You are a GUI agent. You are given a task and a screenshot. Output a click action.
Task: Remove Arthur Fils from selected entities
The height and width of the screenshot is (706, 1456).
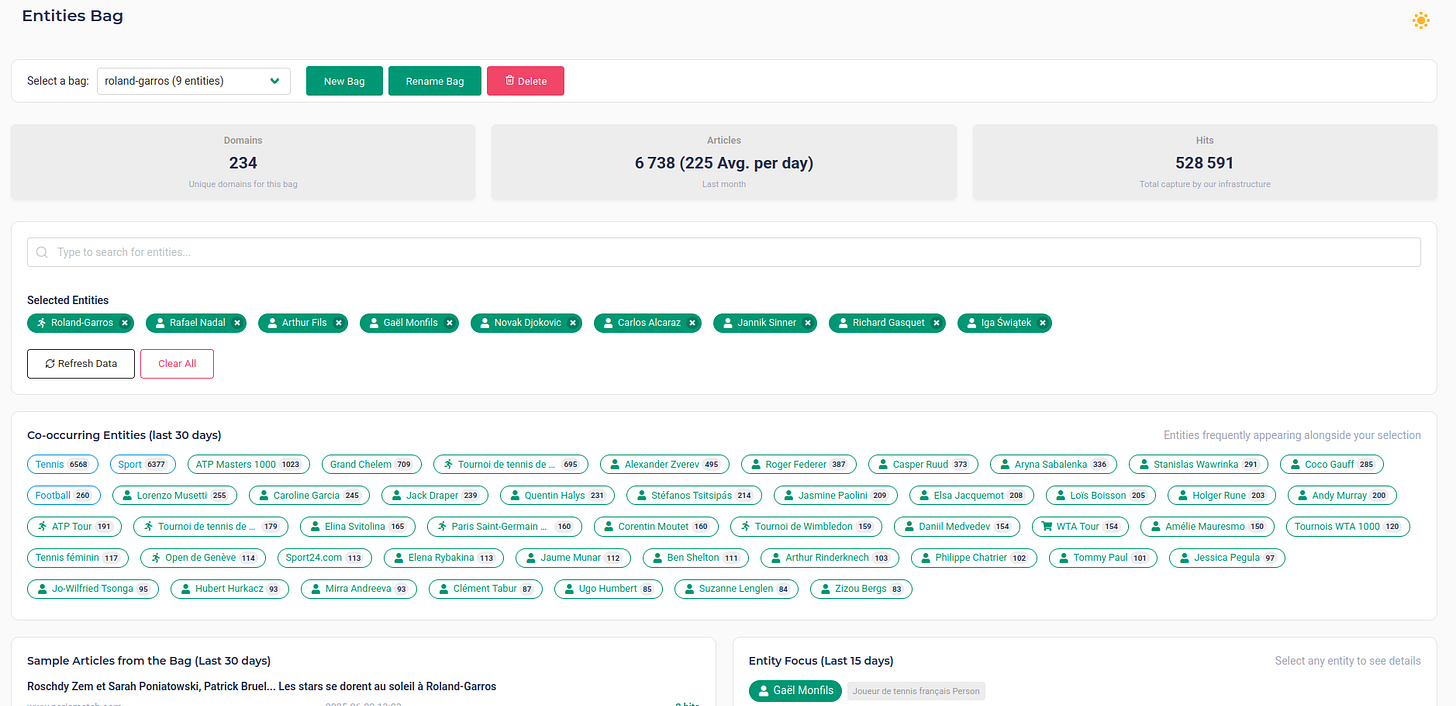pos(339,323)
